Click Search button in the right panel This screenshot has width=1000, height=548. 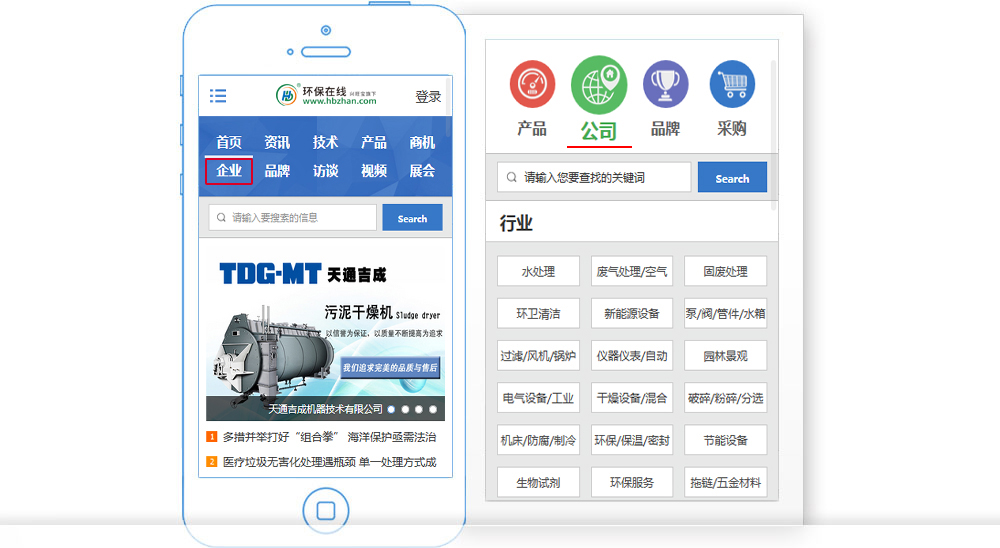[x=732, y=177]
